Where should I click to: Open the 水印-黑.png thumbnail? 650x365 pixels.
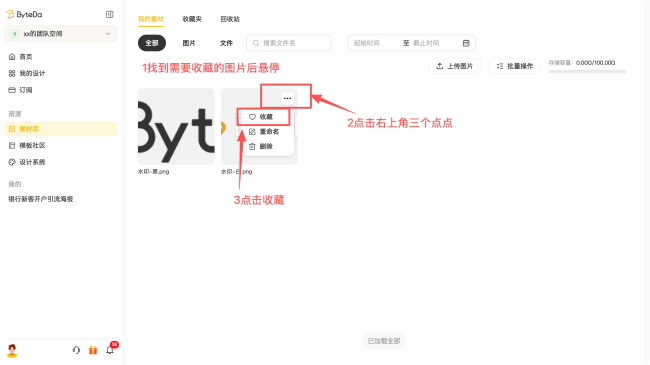tap(176, 126)
